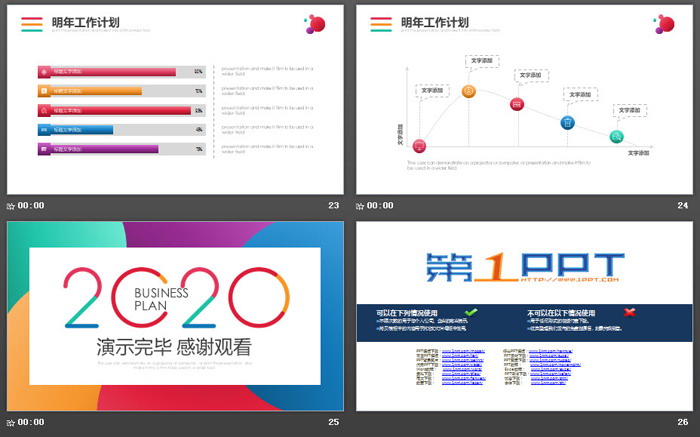Click the 演示完毕 感谢观看 heading
Screen dimensions: 700x437
pyautogui.click(x=174, y=347)
